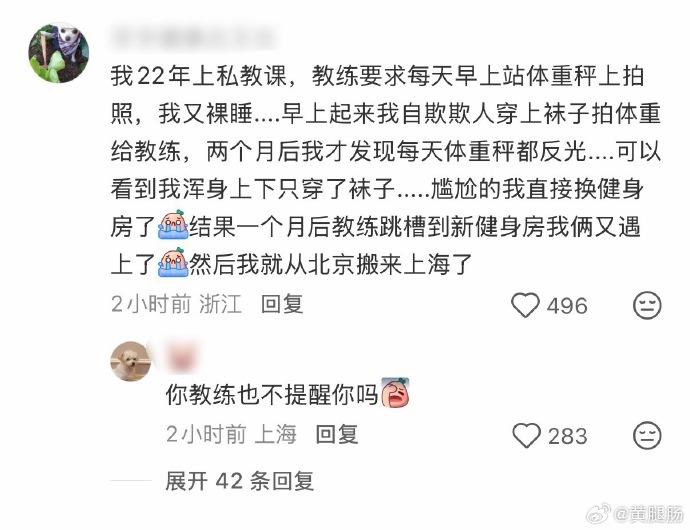Tap the 2小时前 浙江 timestamp
Image resolution: width=690 pixels, height=530 pixels.
pyautogui.click(x=176, y=305)
